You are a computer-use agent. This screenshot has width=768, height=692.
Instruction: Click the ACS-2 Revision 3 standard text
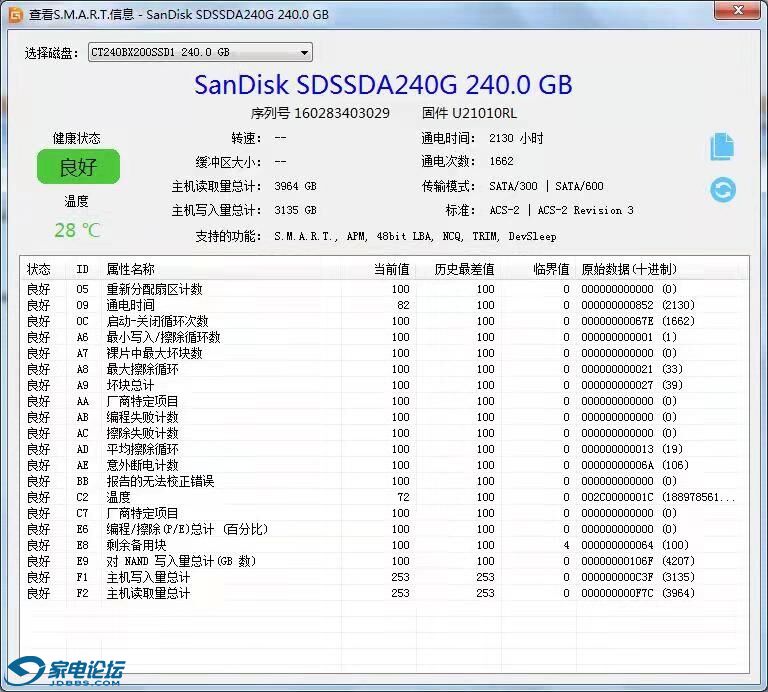coord(585,210)
